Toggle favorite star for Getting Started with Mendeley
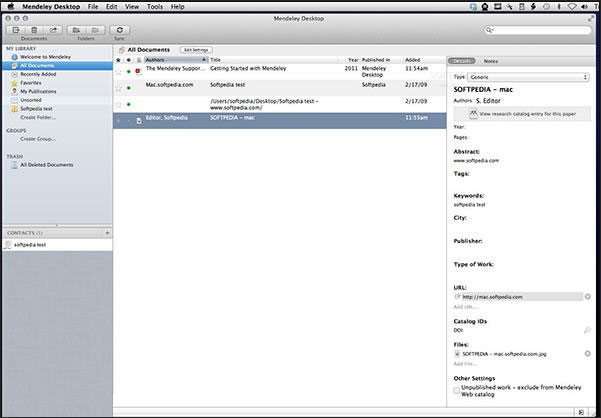This screenshot has width=601, height=418. 118,72
